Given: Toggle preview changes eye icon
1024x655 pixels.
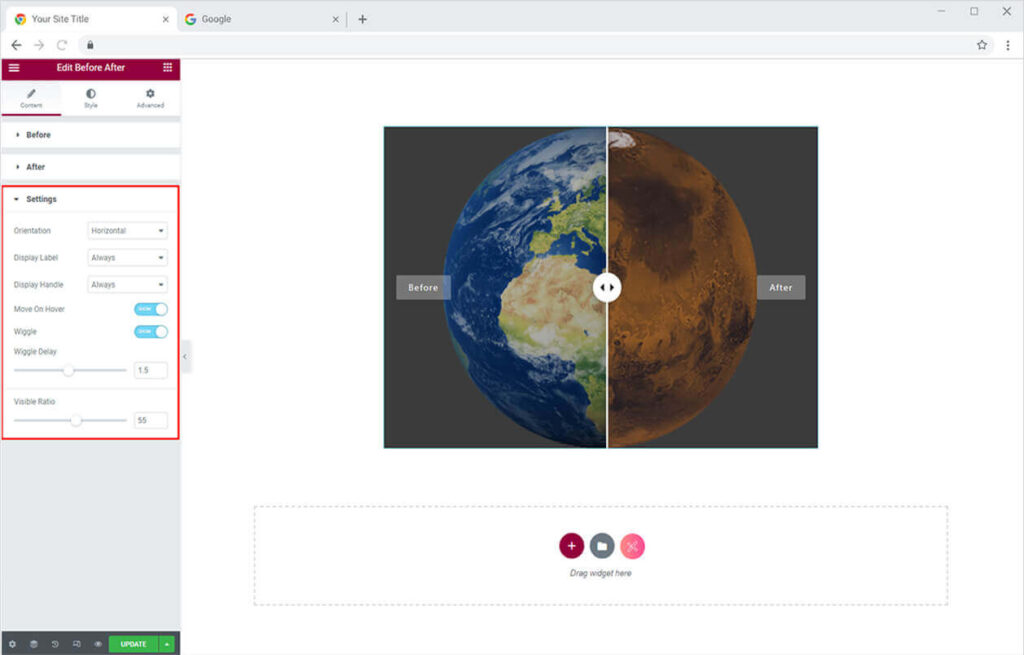Looking at the screenshot, I should (x=98, y=644).
